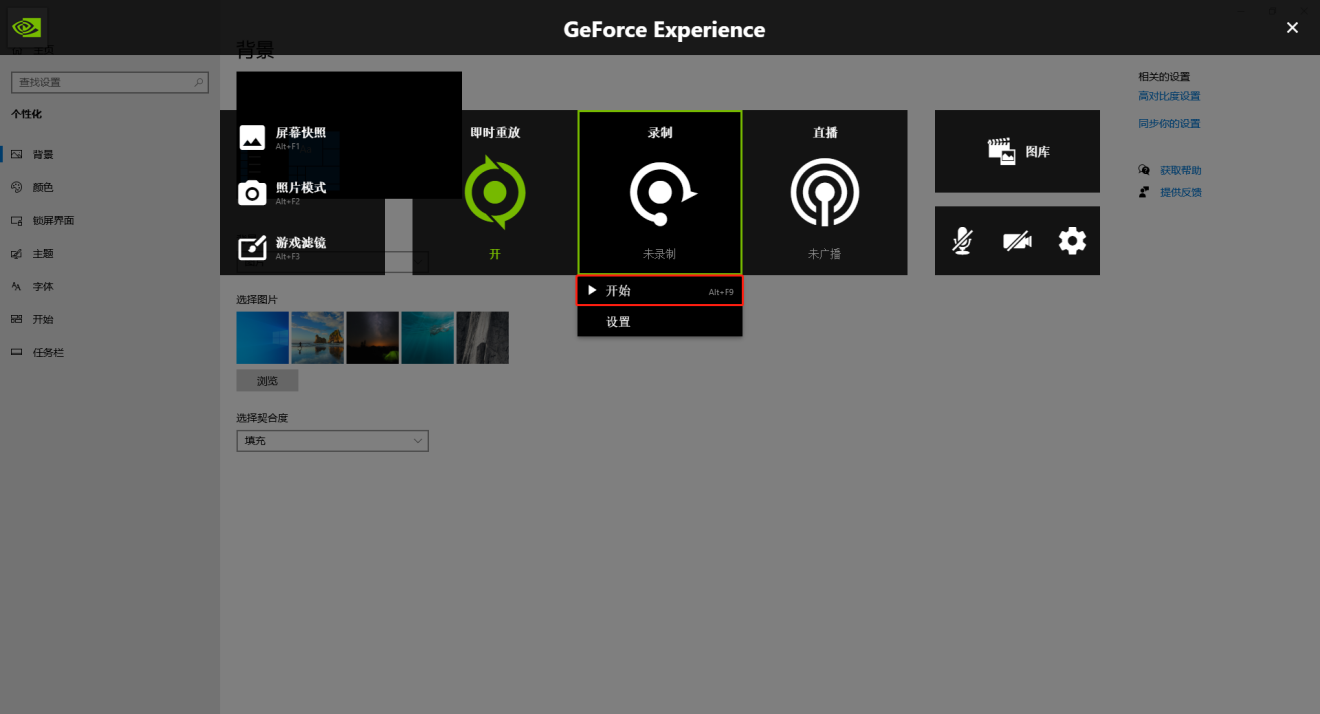The image size is (1320, 714).
Task: Open 开始 in Settings sidebar
Action: [x=110, y=319]
